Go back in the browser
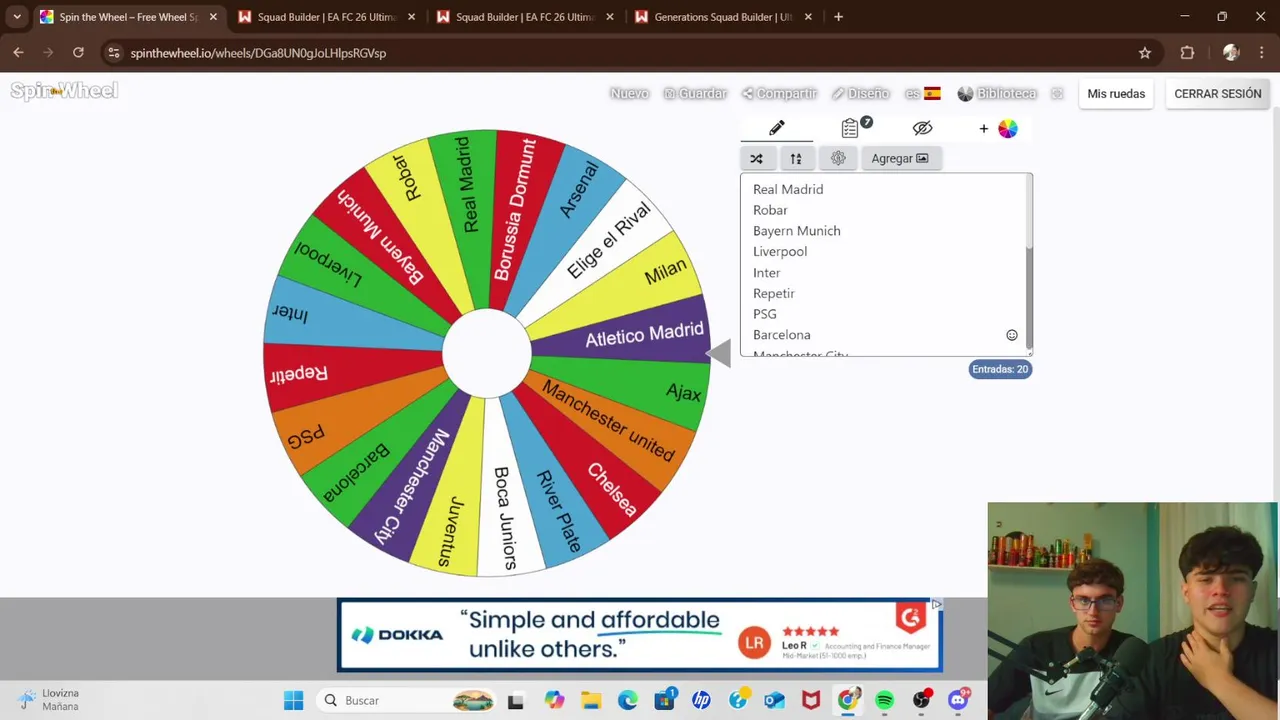1280x720 pixels. (x=18, y=53)
